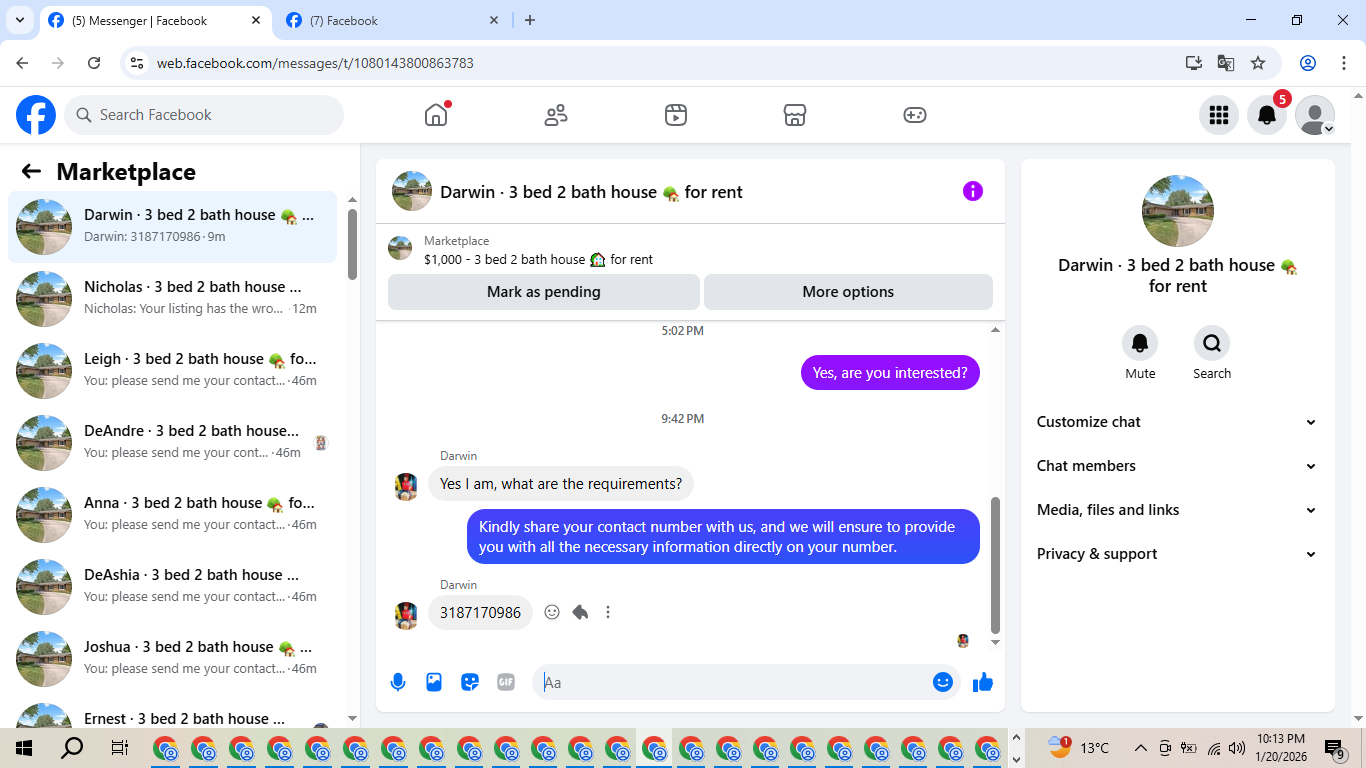Screen dimensions: 1366x768
Task: Open more options for 3187170986 message
Action: [608, 612]
